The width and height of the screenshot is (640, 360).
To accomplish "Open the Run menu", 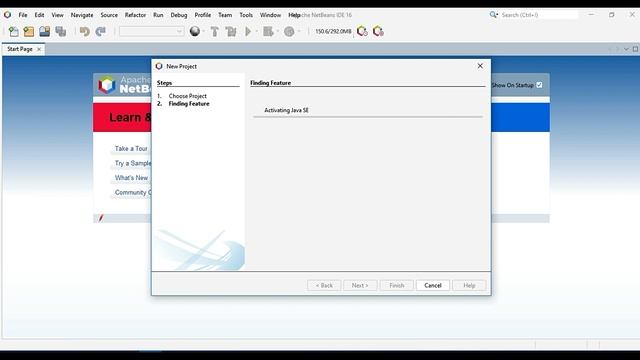I will point(158,15).
